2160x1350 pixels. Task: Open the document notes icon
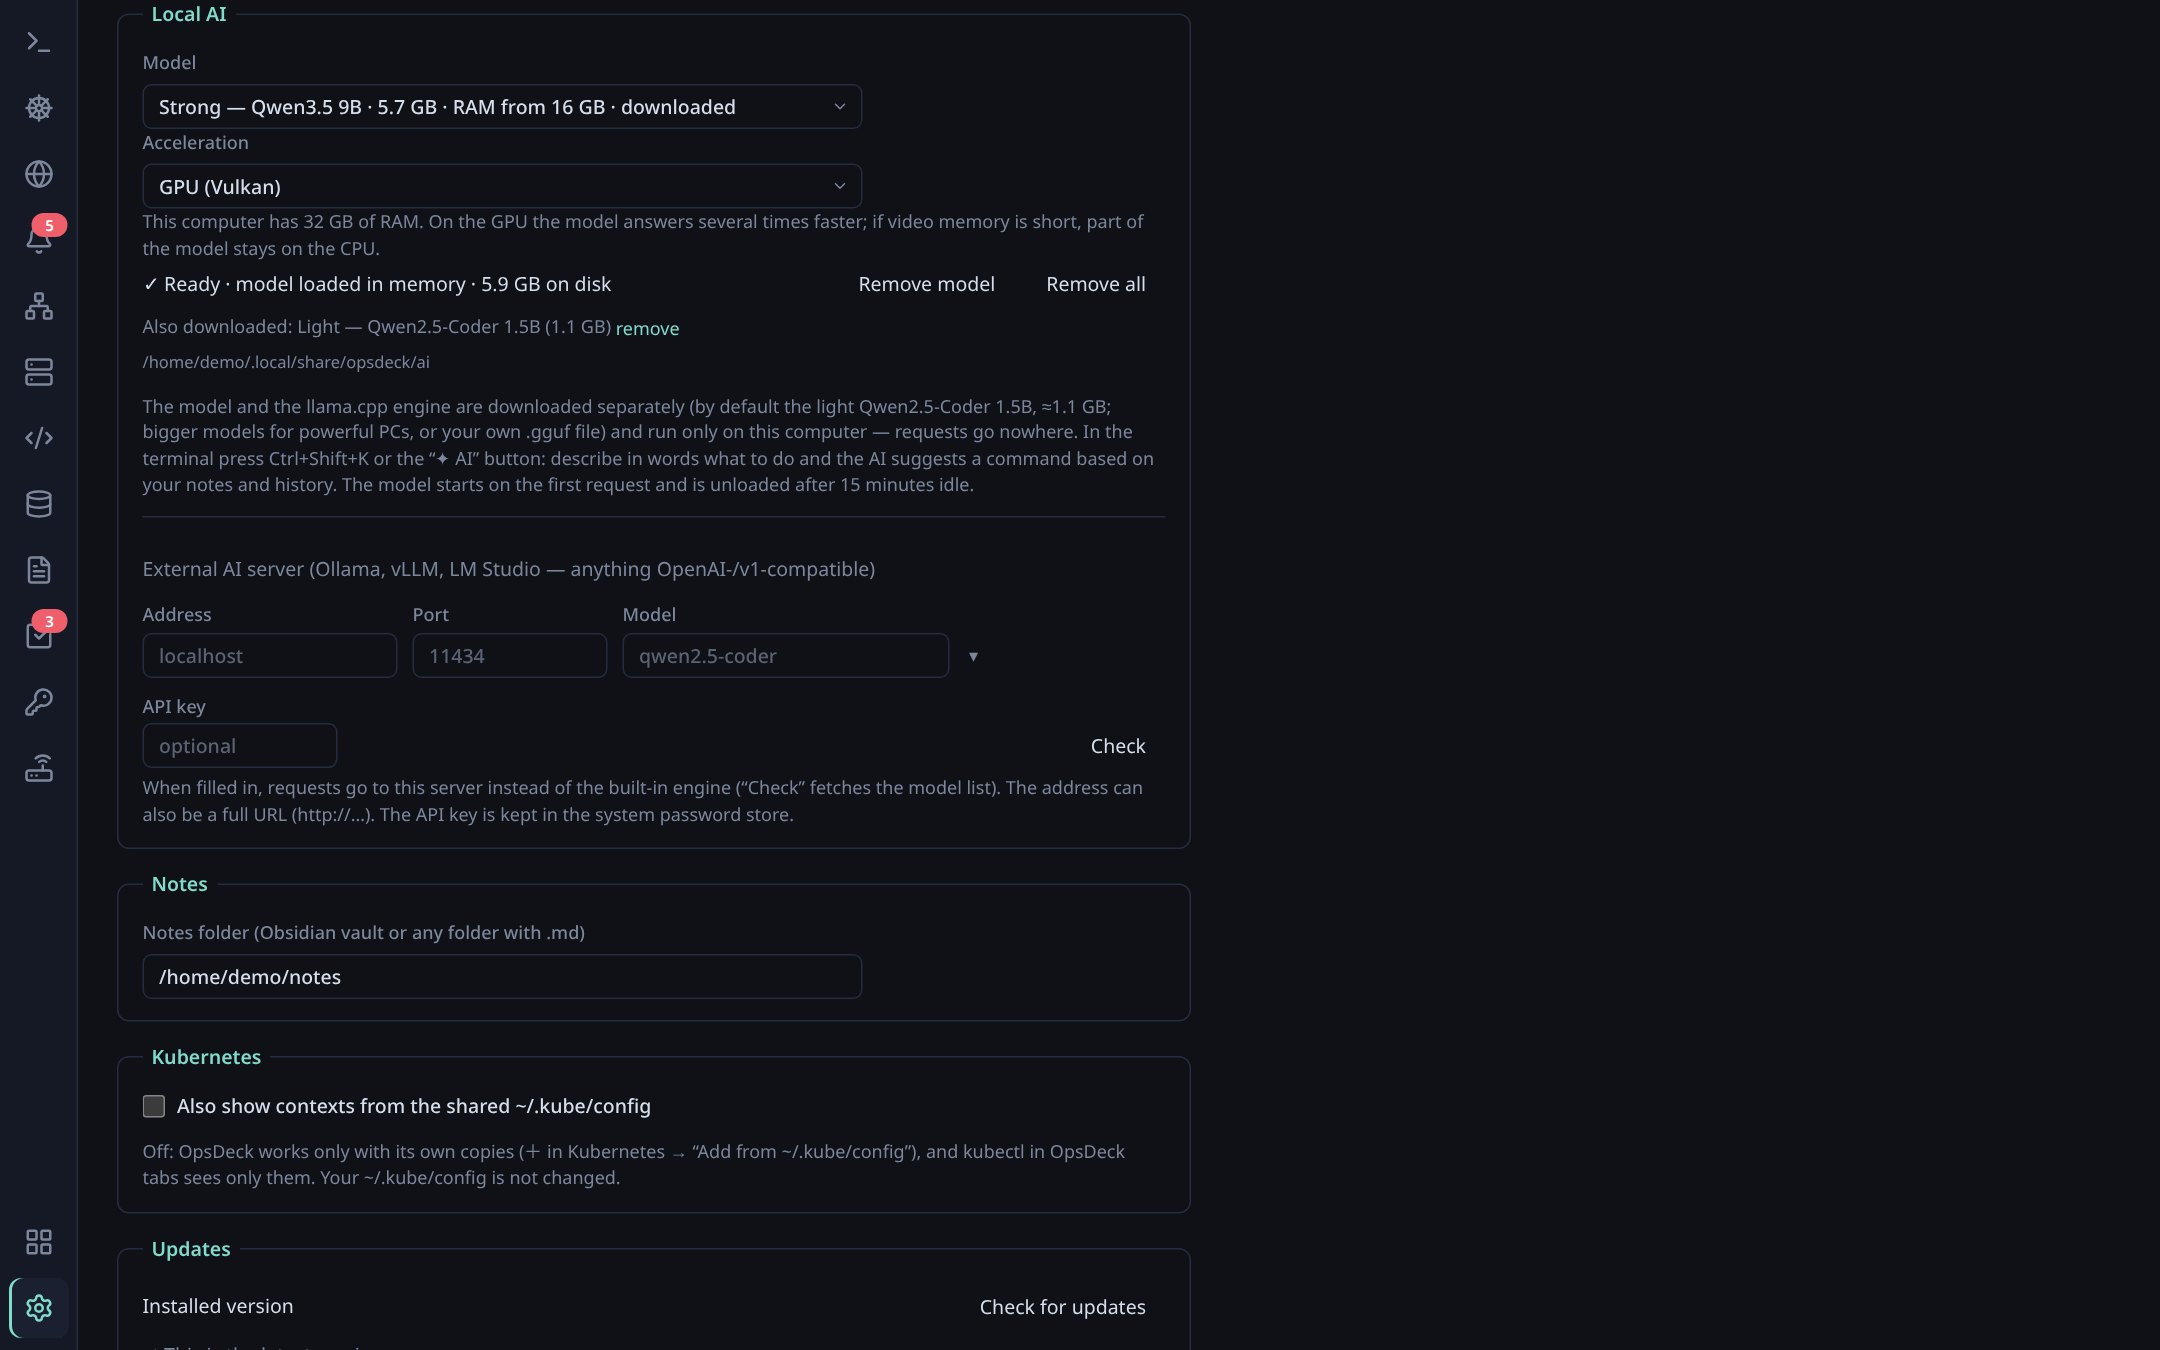click(x=38, y=570)
